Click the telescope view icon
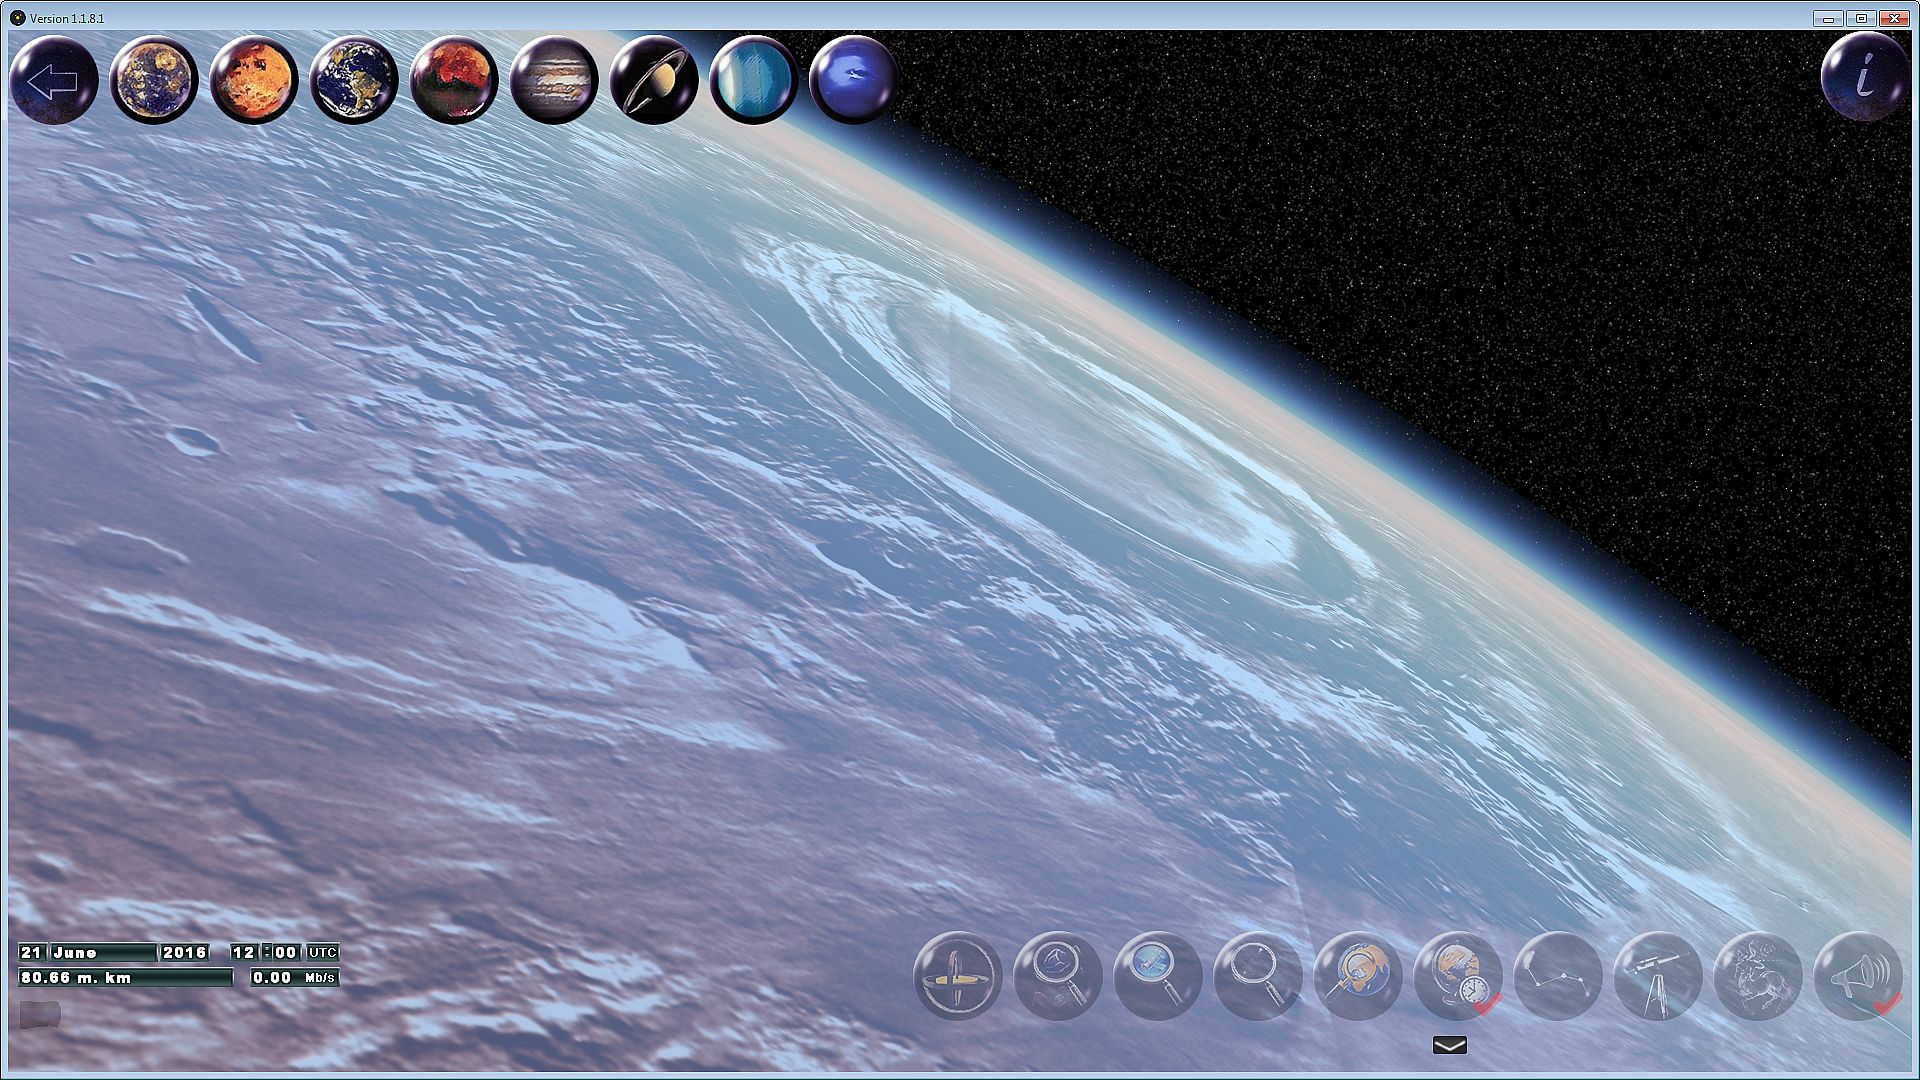This screenshot has width=1920, height=1080. pos(1658,975)
